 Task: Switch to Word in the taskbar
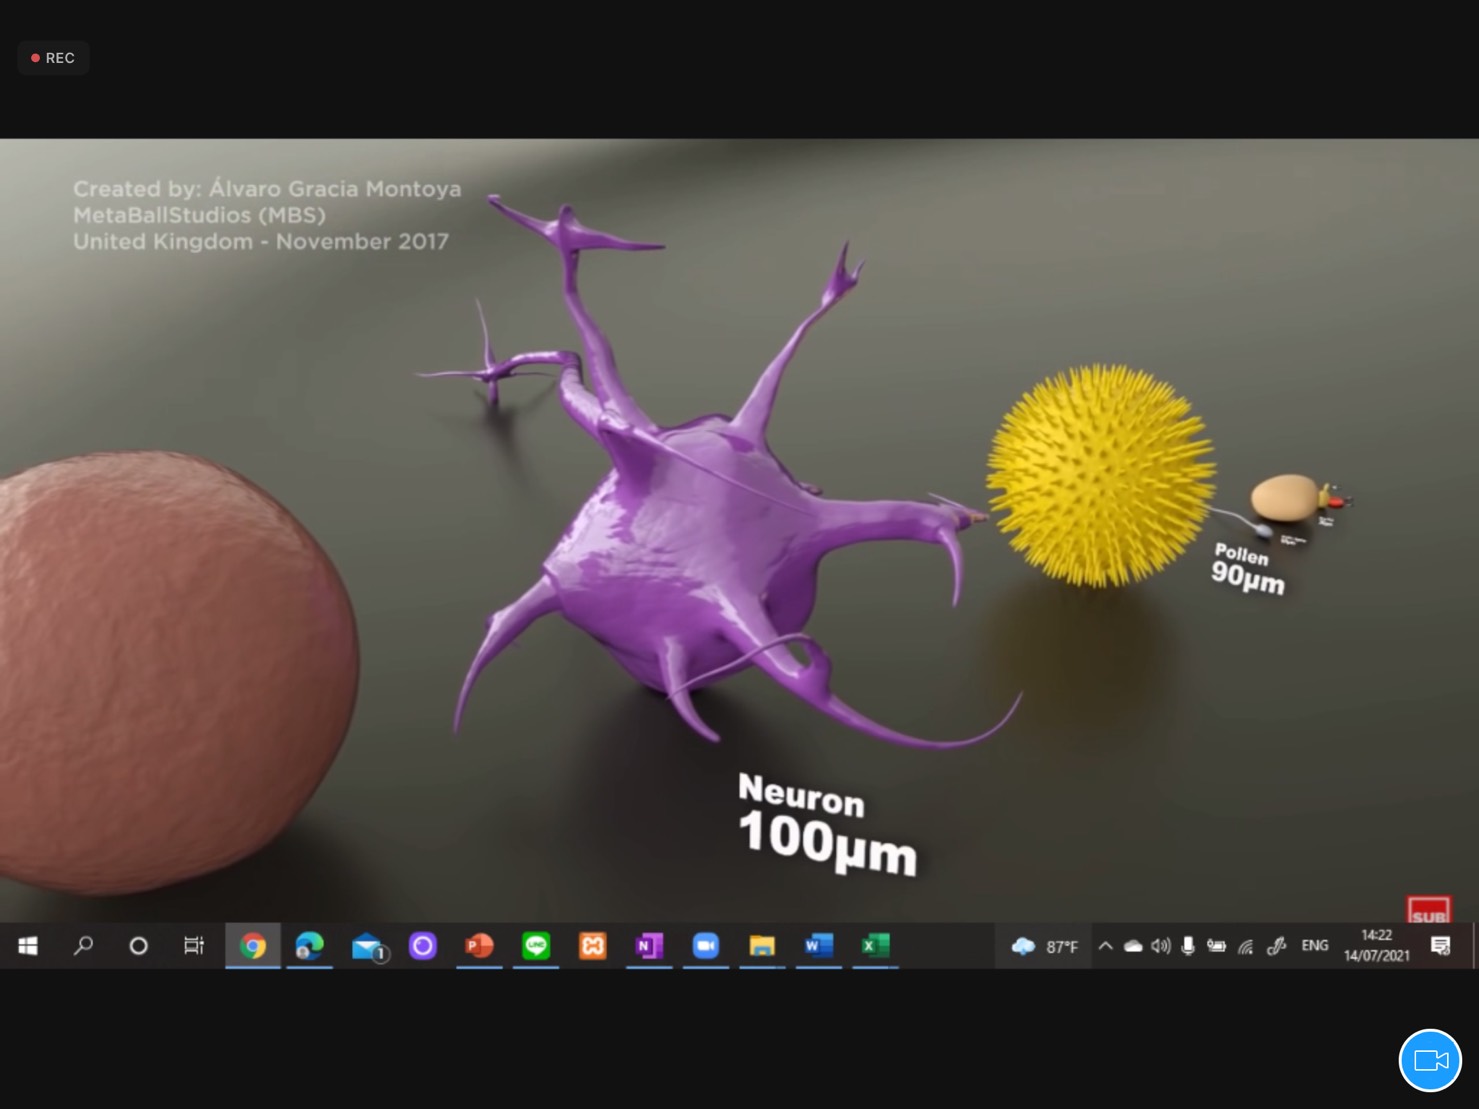818,945
